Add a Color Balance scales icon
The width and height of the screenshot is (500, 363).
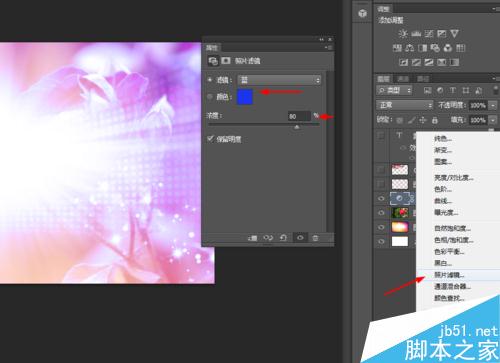(x=410, y=48)
